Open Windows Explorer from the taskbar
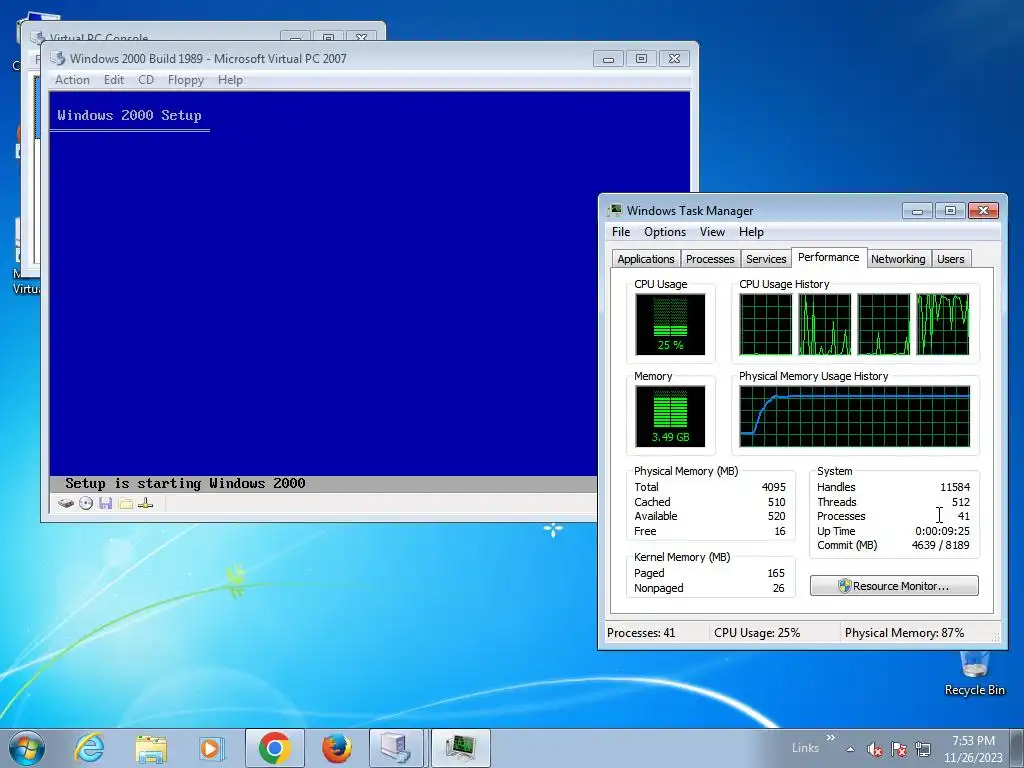 (x=150, y=748)
